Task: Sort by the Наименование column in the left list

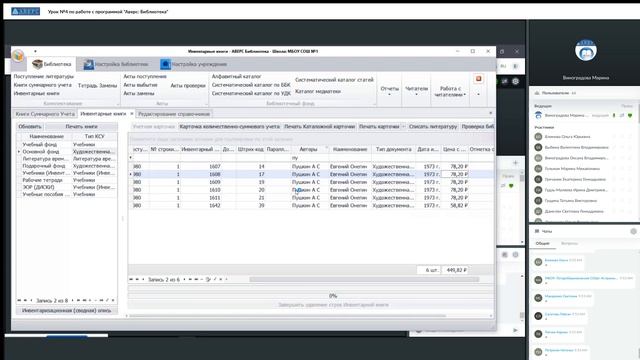Action: [47, 136]
